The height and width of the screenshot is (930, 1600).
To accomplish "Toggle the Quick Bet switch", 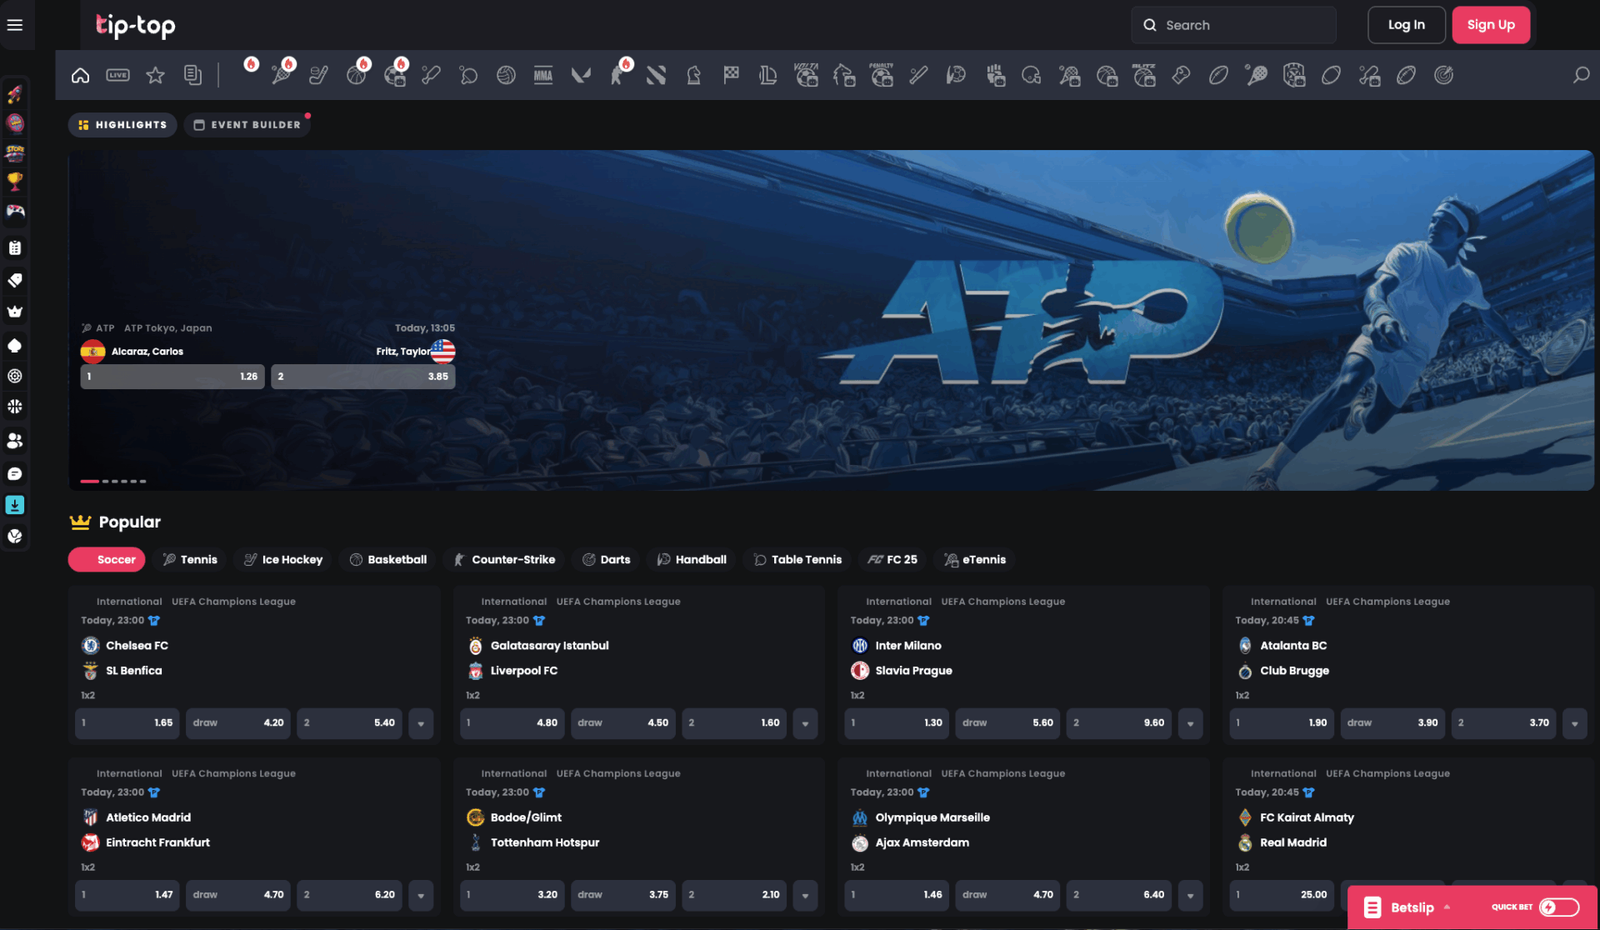I will [x=1559, y=907].
